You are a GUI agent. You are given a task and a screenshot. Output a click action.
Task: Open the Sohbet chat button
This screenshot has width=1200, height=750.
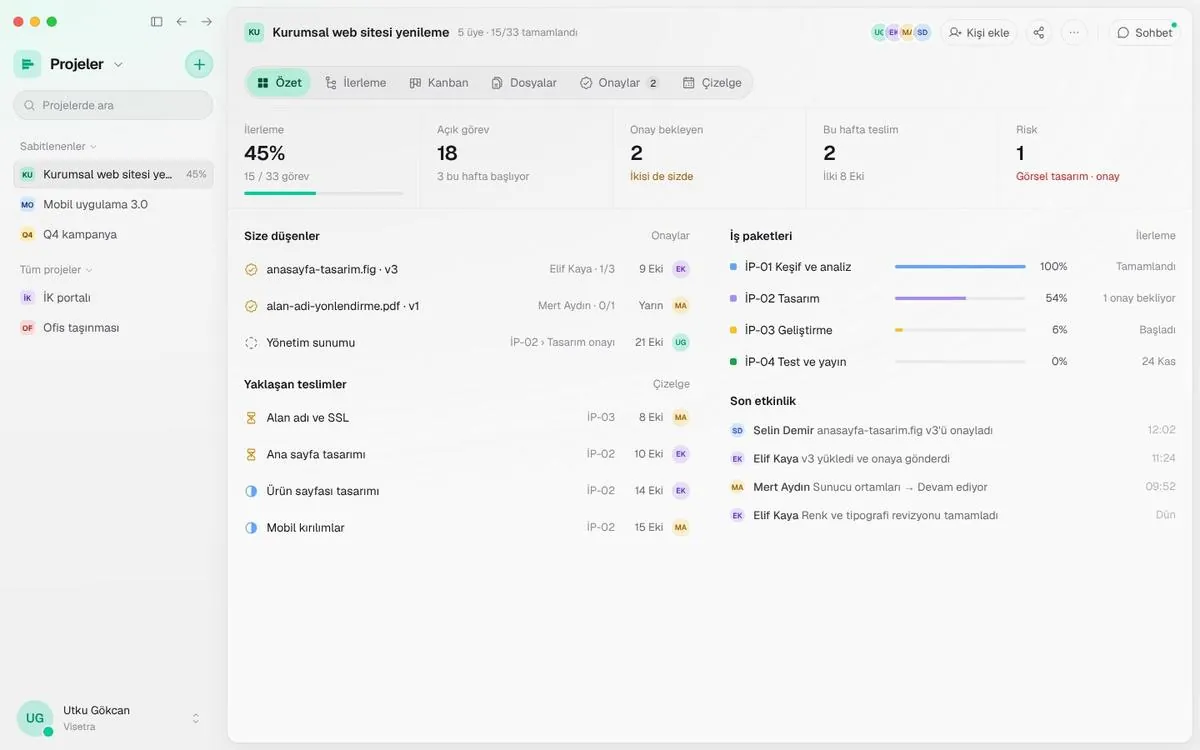1145,32
